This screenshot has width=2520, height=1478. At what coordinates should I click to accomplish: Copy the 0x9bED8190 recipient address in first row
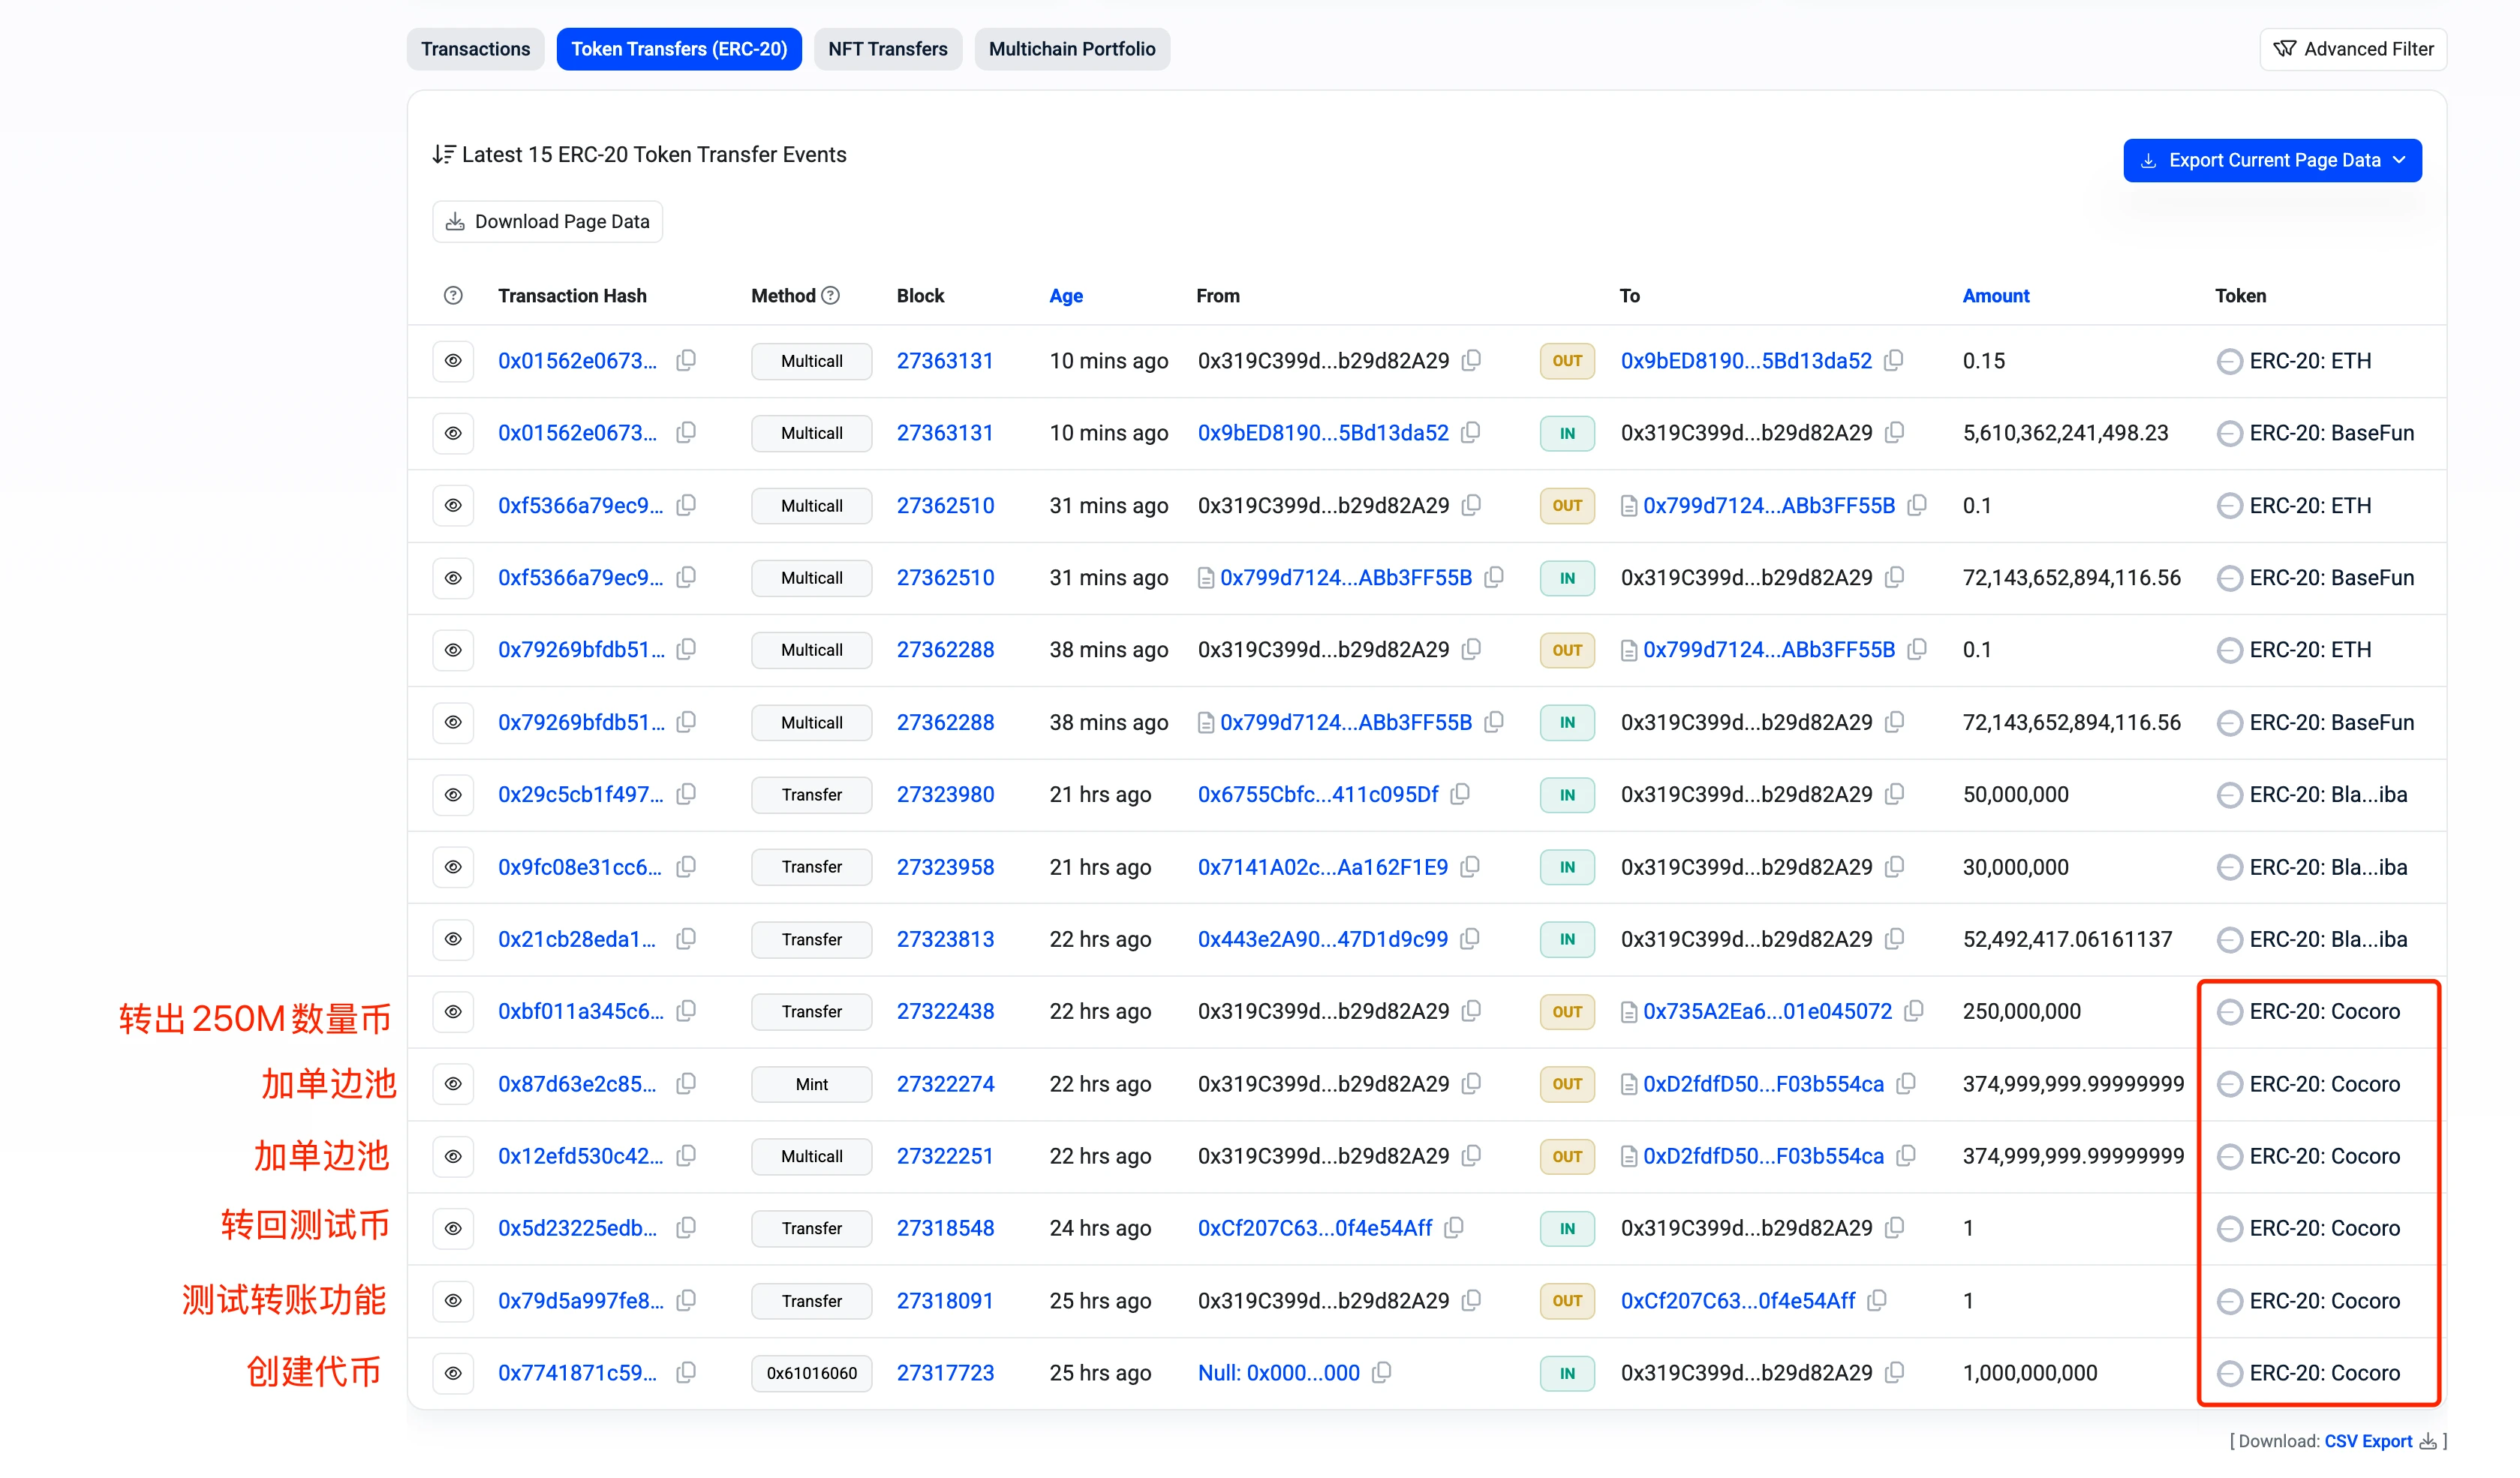[x=1894, y=360]
